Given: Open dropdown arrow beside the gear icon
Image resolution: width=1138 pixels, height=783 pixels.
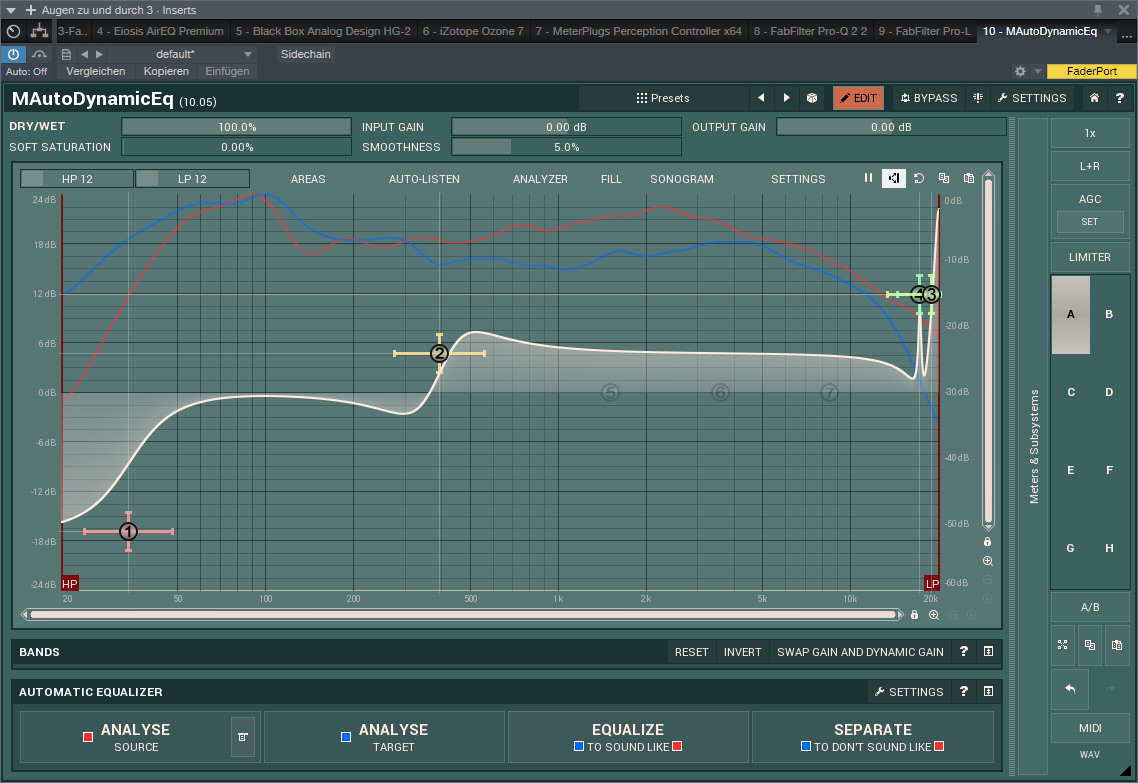Looking at the screenshot, I should [1038, 71].
